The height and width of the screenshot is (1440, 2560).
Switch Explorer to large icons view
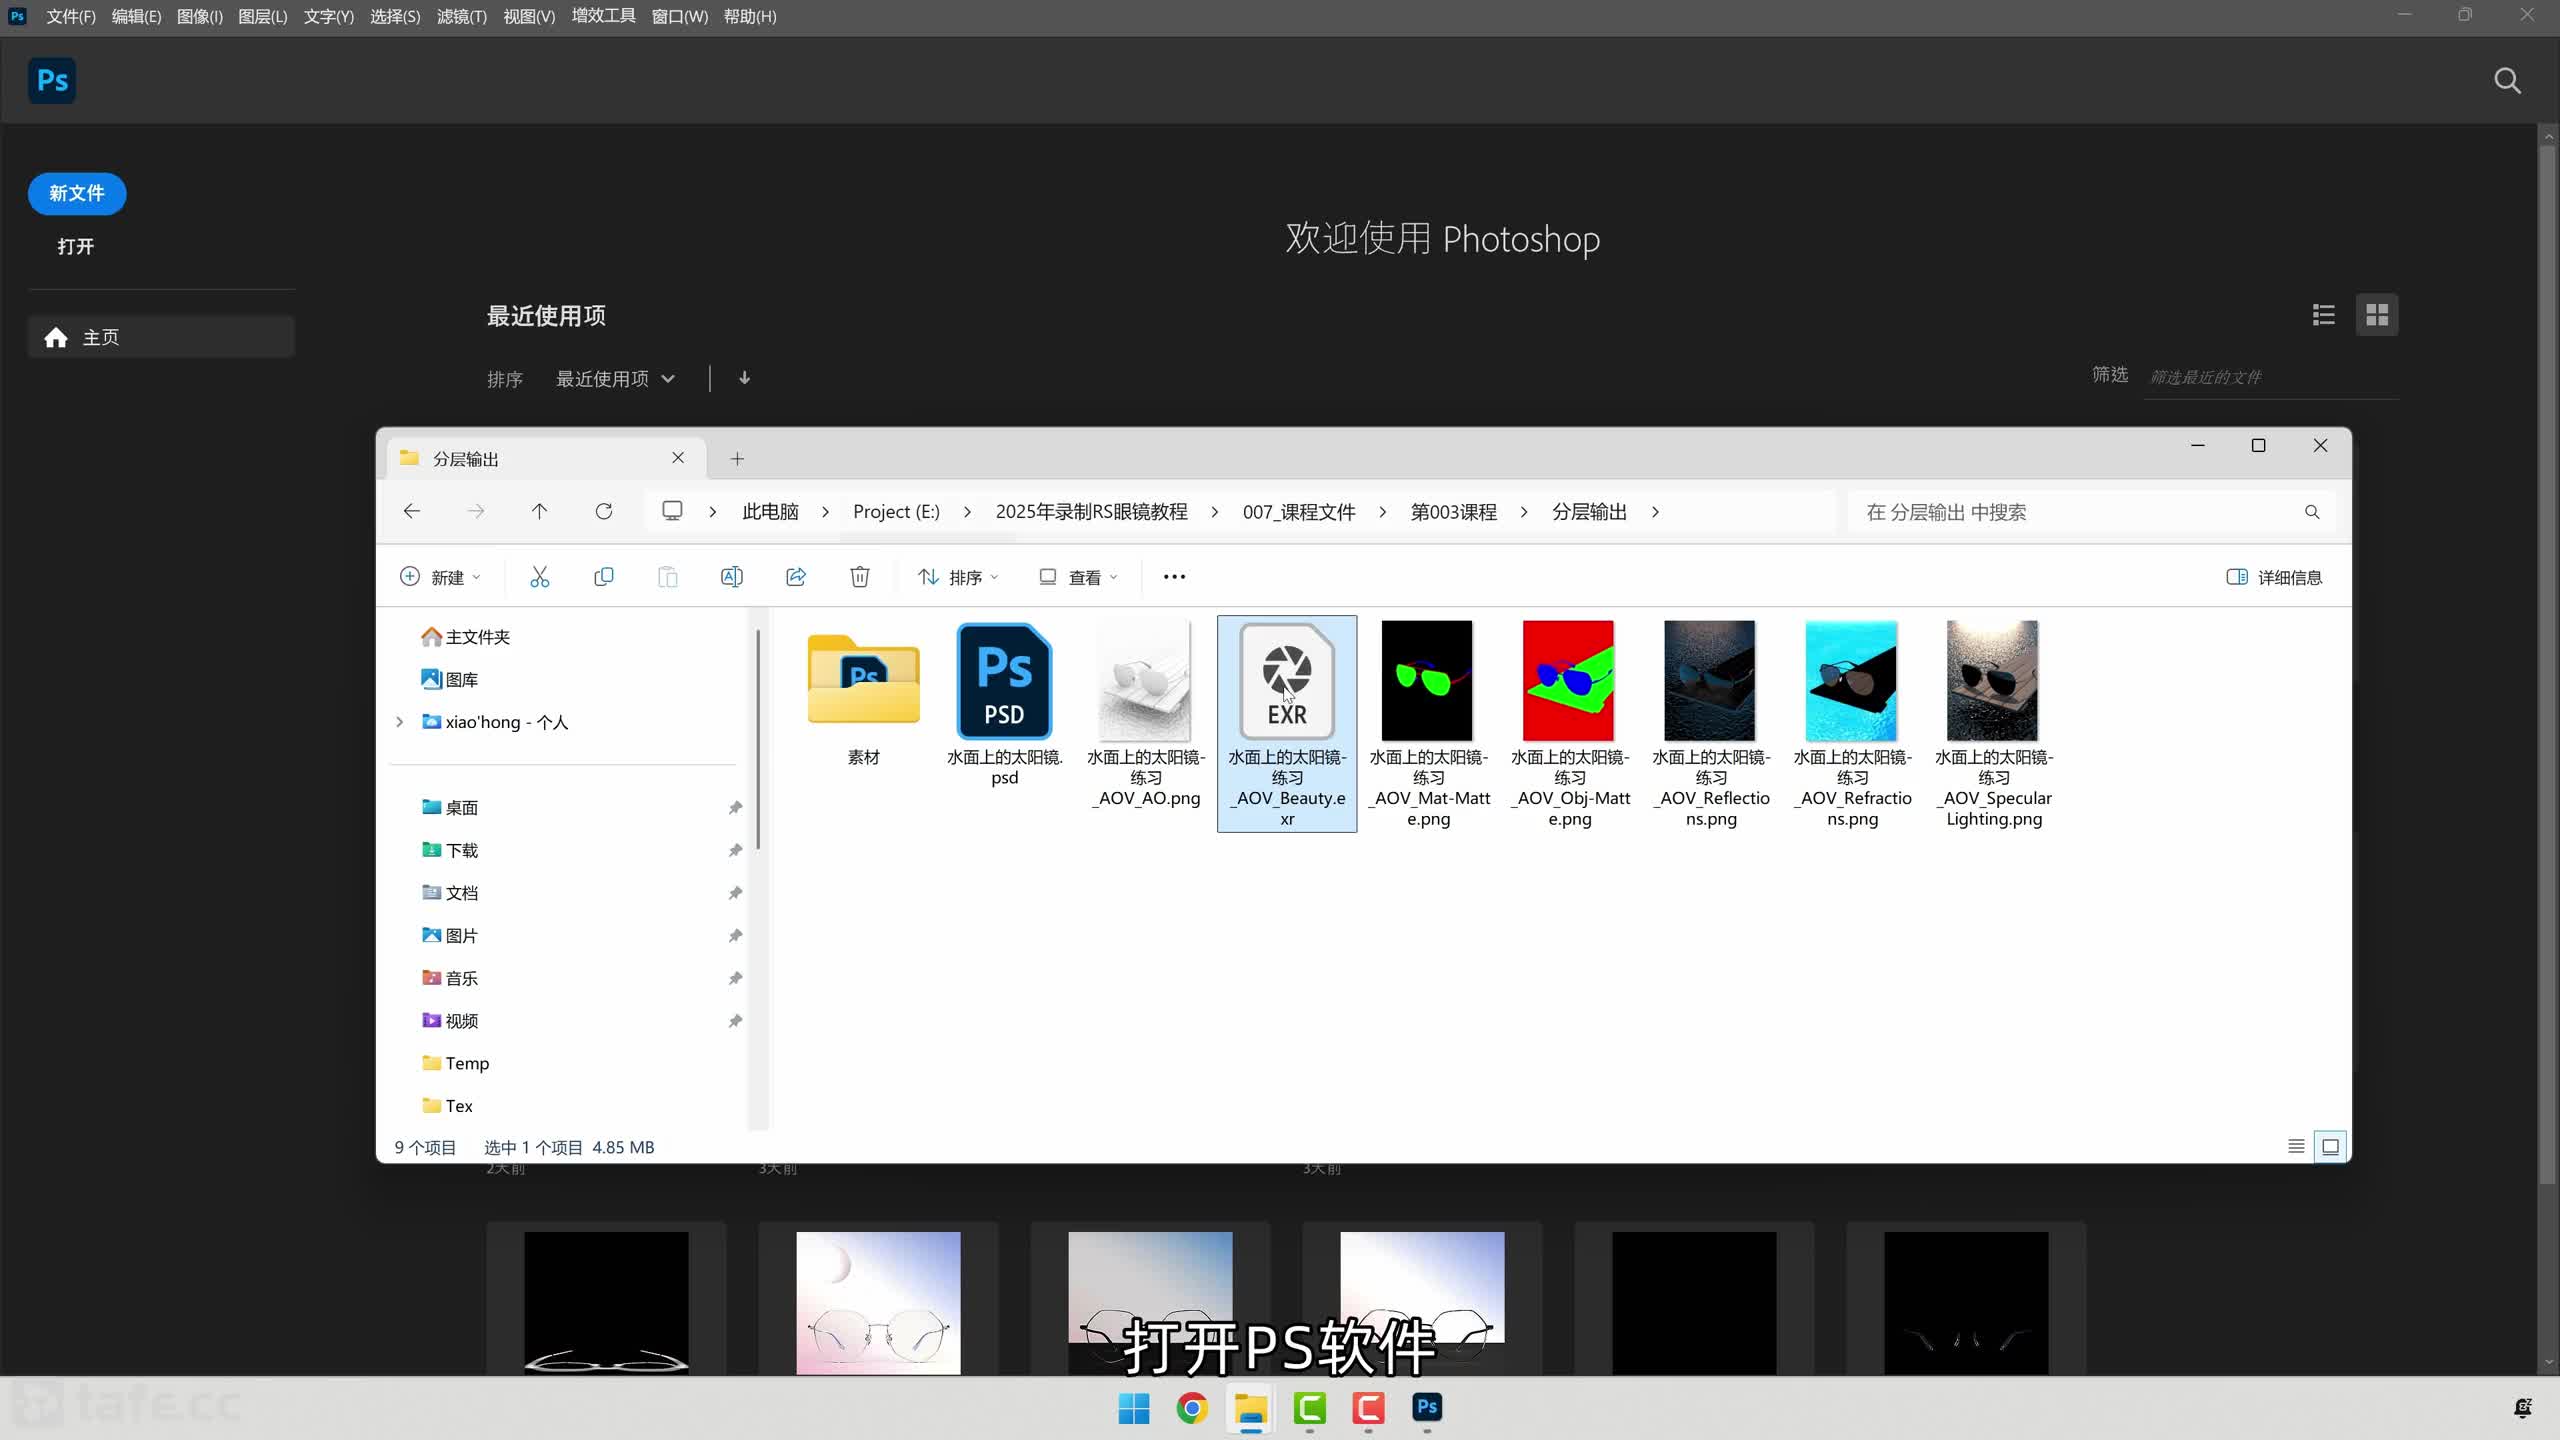[x=2330, y=1147]
